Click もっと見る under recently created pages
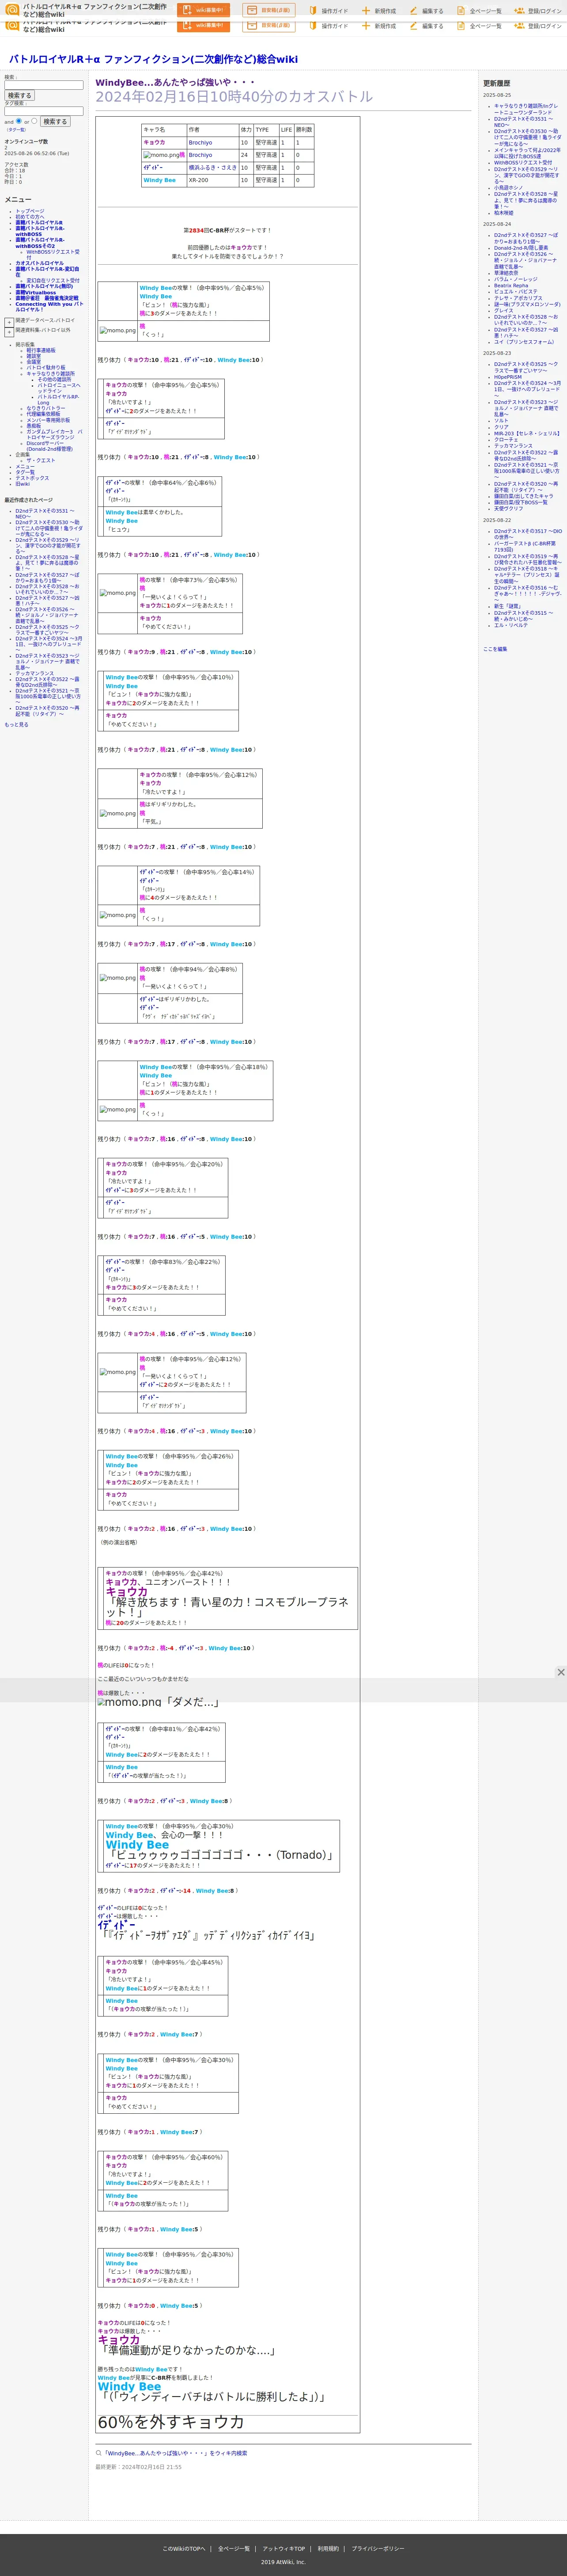Image resolution: width=567 pixels, height=2576 pixels. click(16, 725)
